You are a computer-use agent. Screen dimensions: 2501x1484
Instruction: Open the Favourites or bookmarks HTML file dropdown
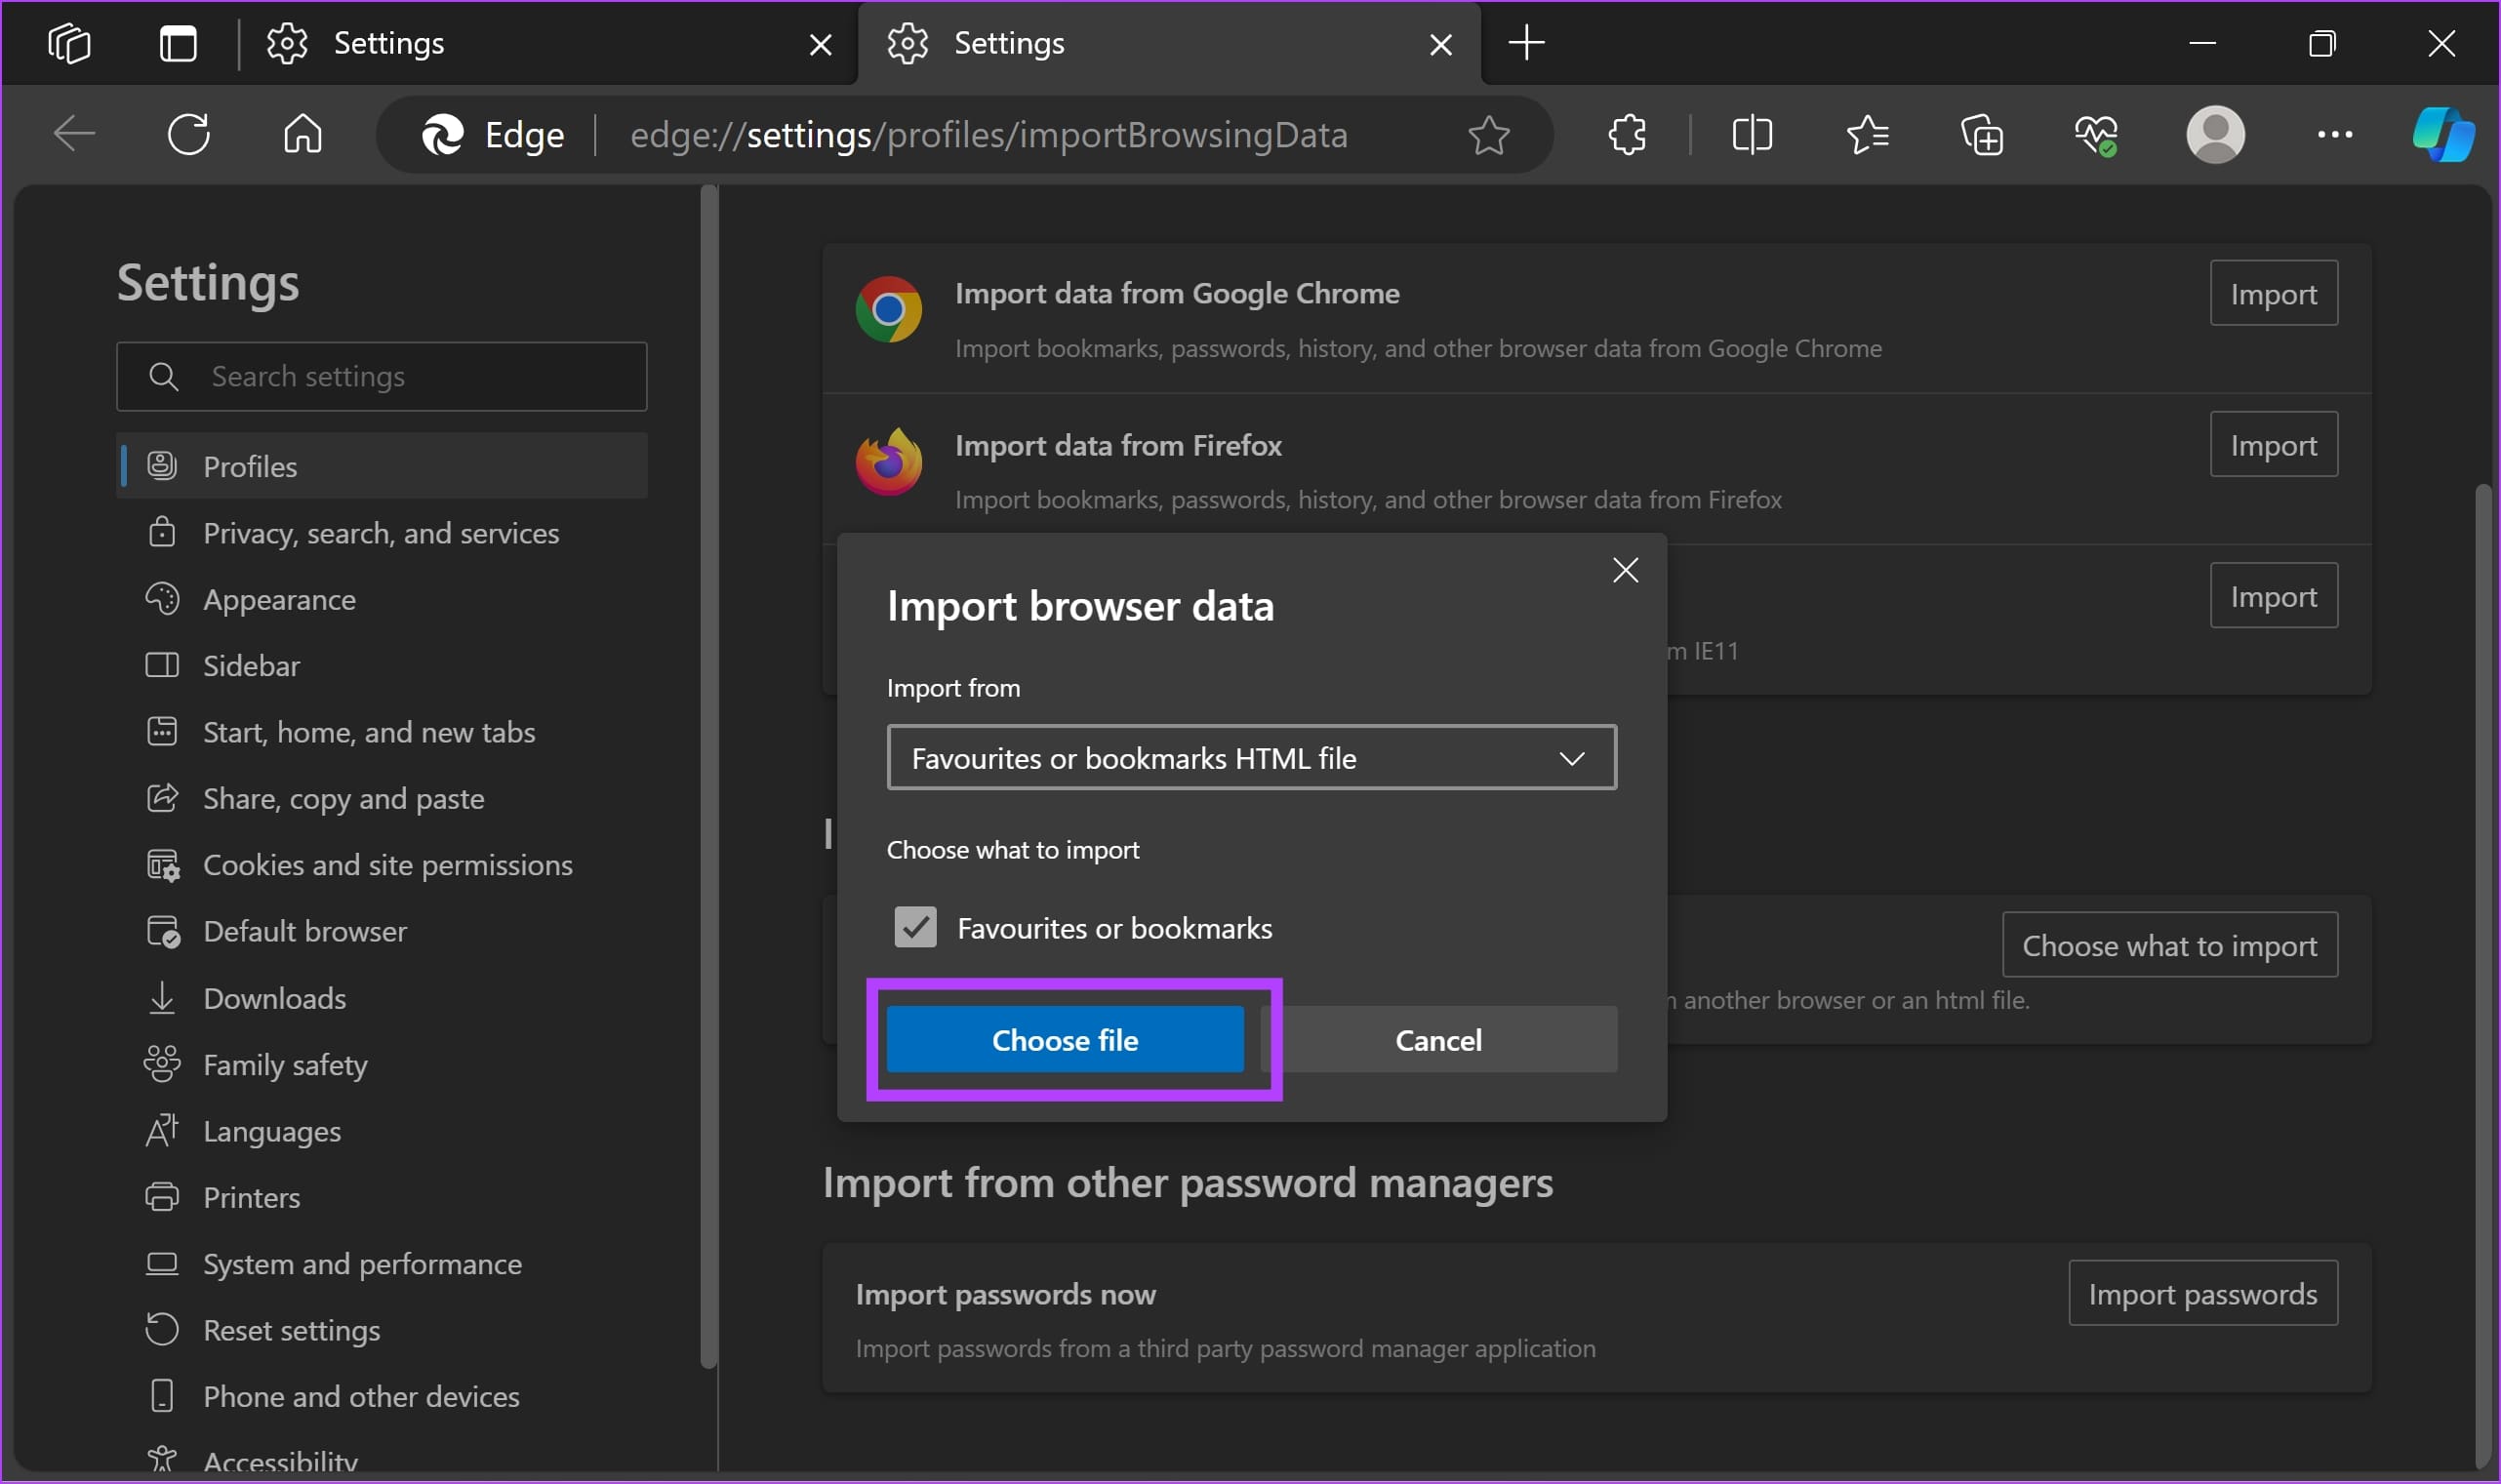click(x=1249, y=758)
